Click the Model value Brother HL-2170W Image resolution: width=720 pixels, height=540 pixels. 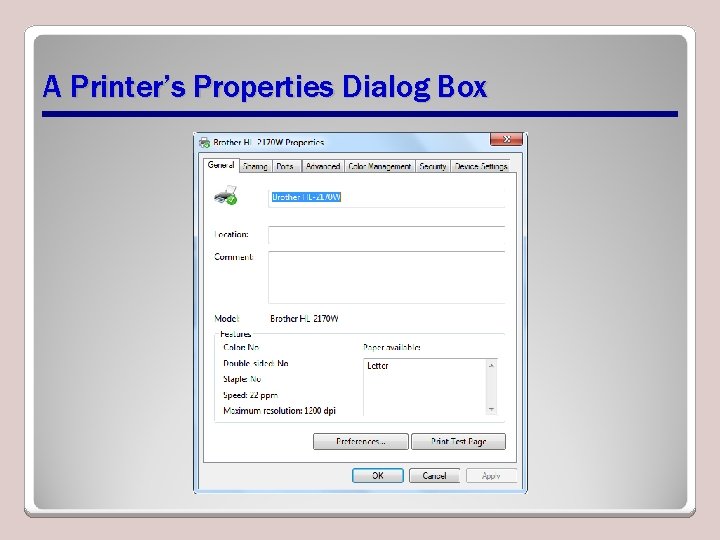[x=304, y=319]
